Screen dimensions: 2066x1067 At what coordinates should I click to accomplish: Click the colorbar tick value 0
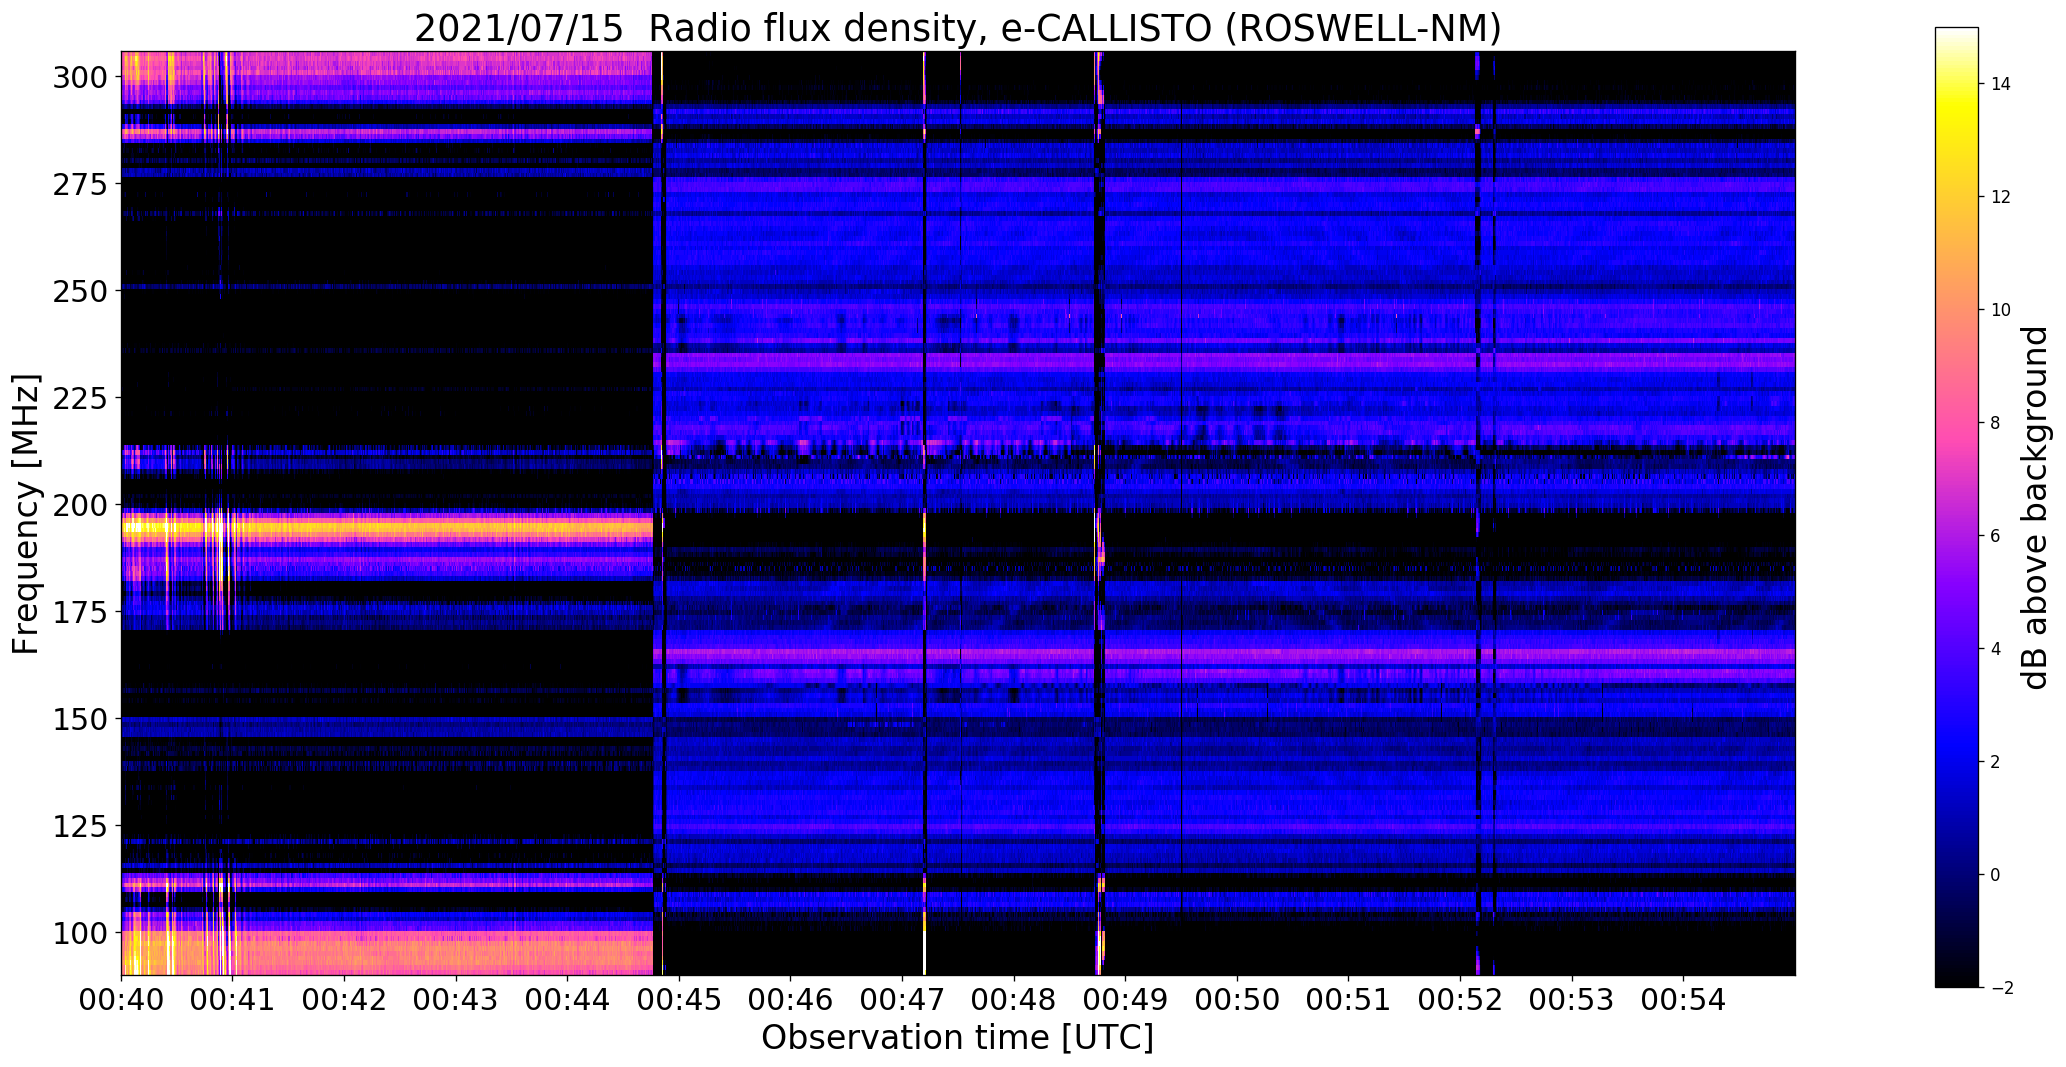tap(1995, 875)
